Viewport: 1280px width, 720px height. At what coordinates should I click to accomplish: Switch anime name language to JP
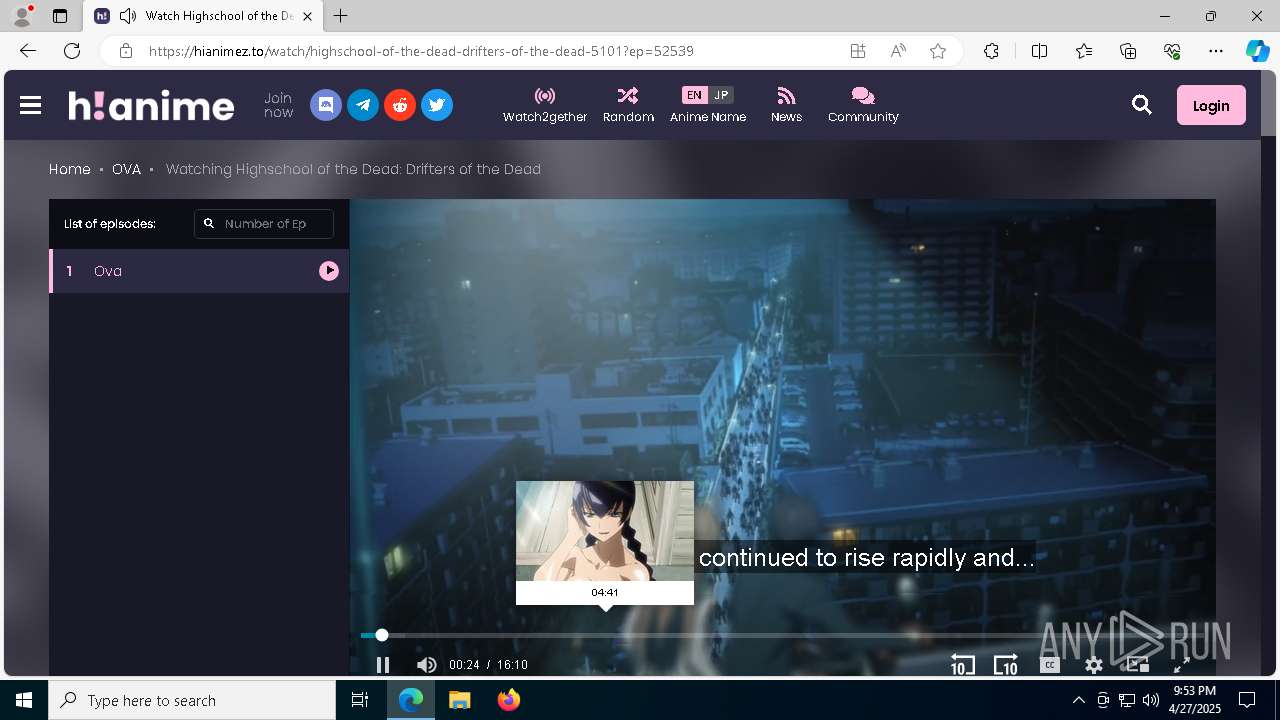[x=721, y=95]
